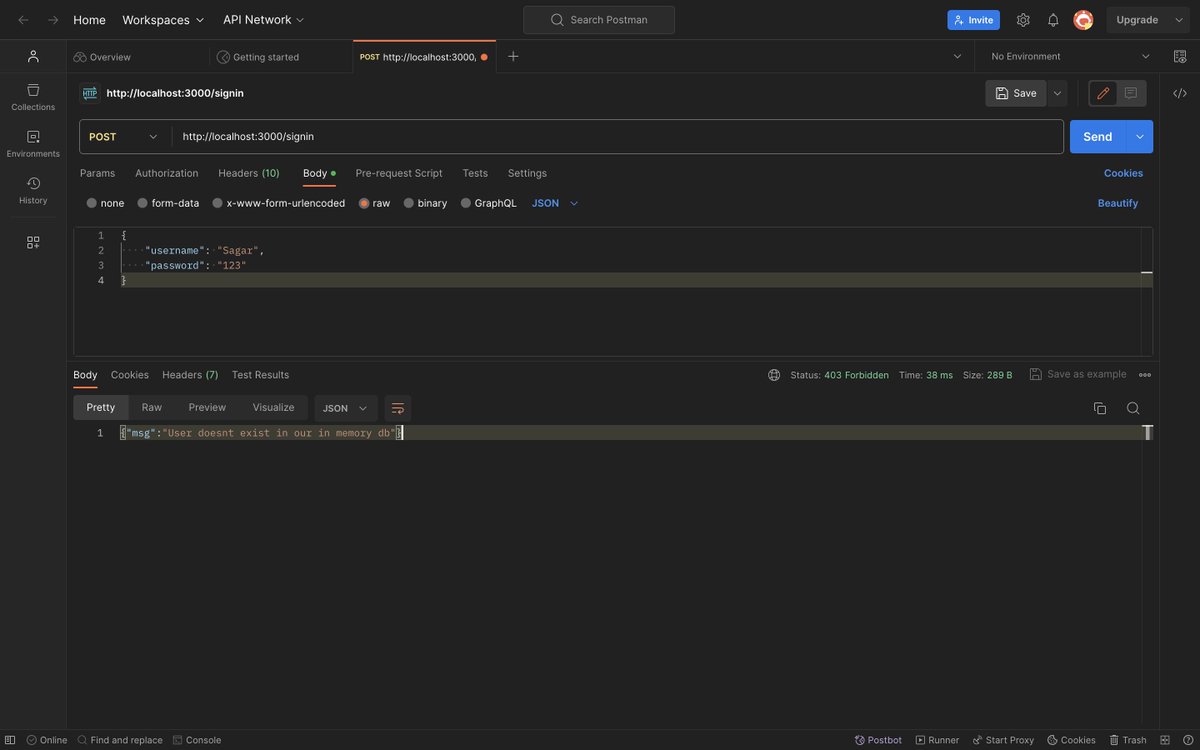Image resolution: width=1200 pixels, height=750 pixels.
Task: Click the Search Postman box
Action: [x=599, y=20]
